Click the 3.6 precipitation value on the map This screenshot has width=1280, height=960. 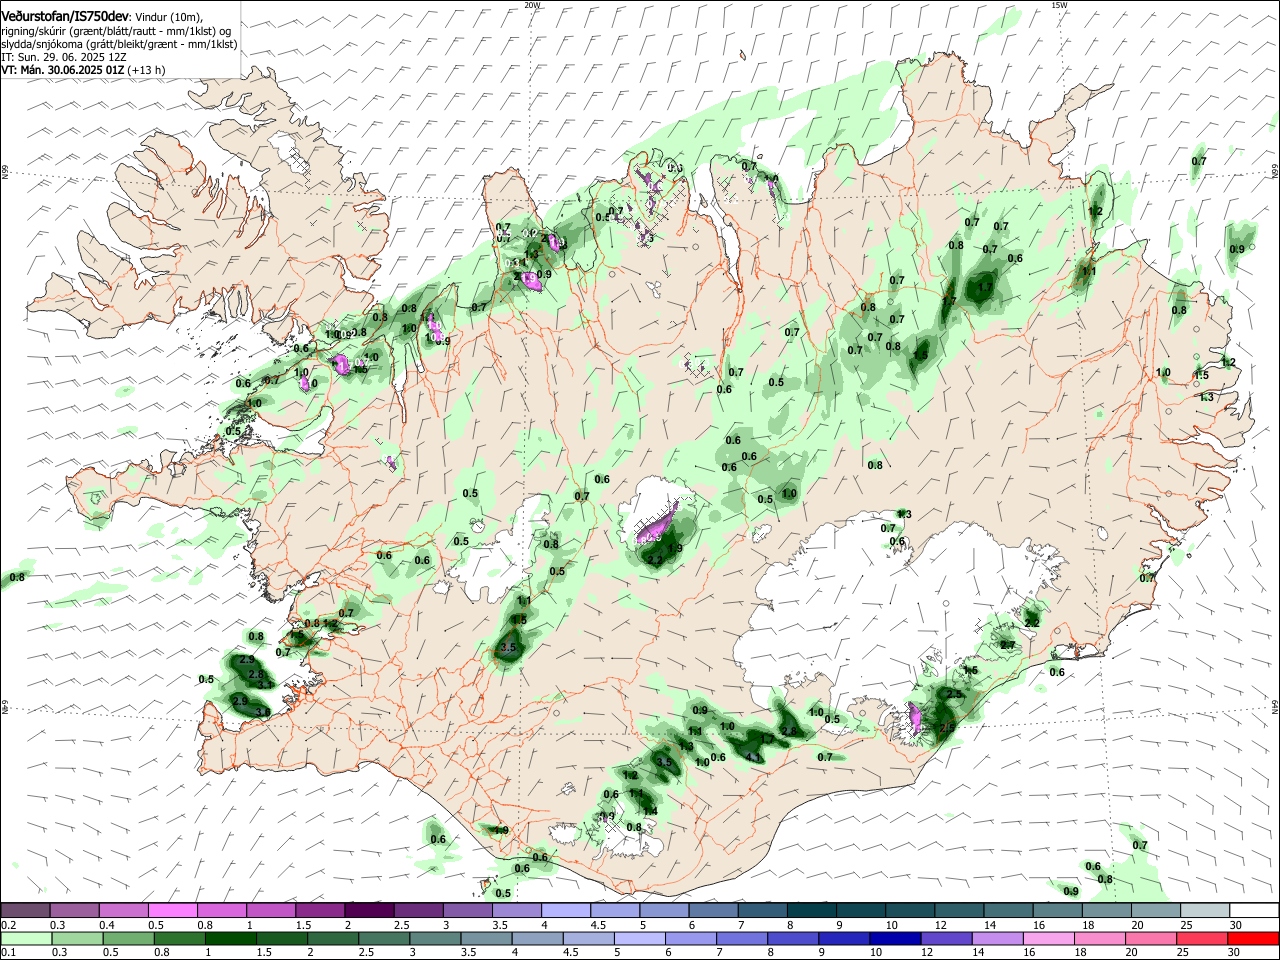[262, 712]
